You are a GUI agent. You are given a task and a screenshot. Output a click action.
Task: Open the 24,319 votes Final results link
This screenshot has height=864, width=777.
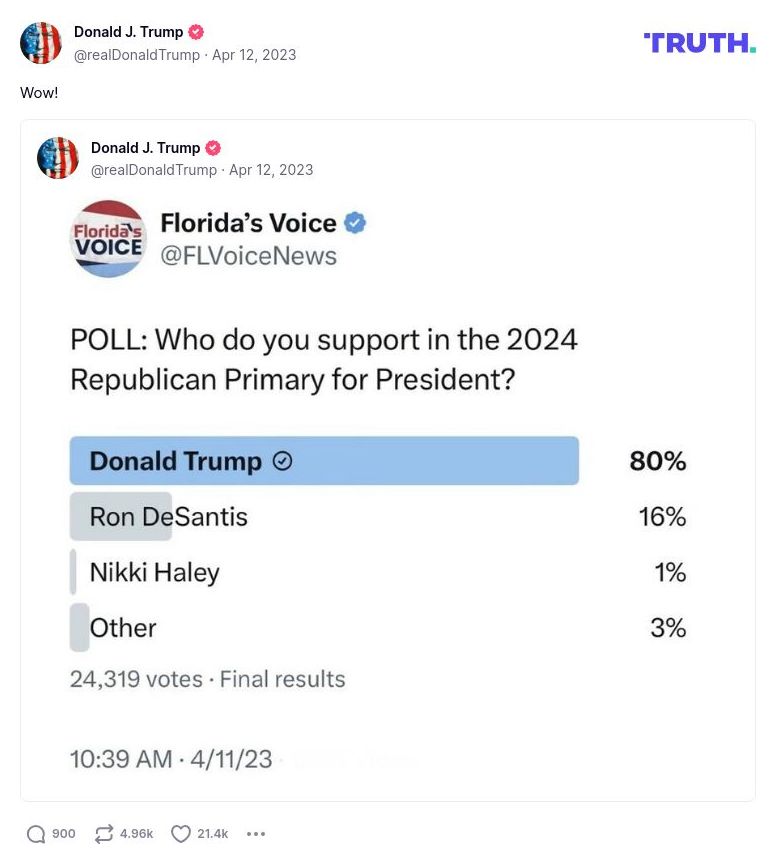[x=207, y=679]
